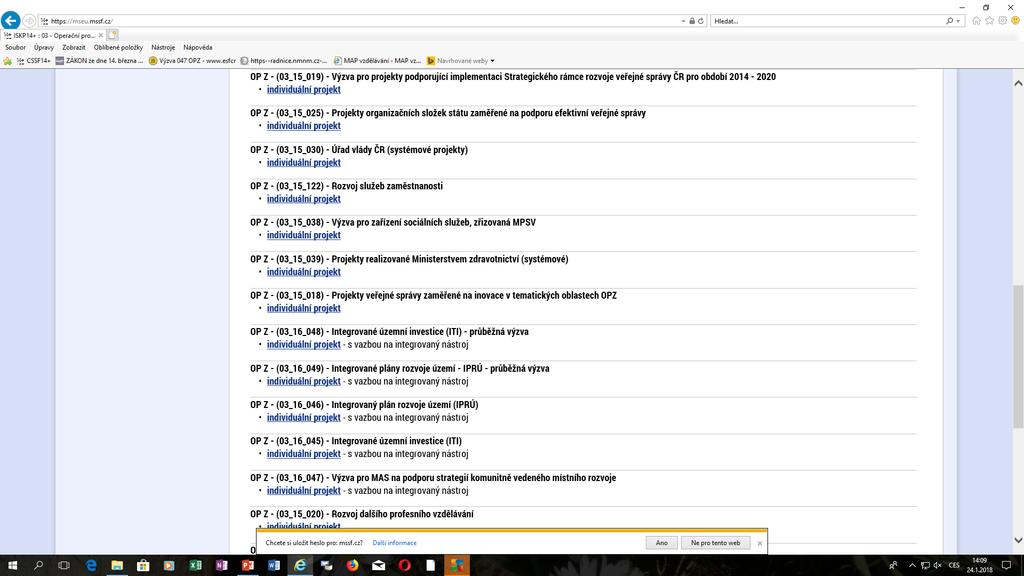The image size is (1024, 576).
Task: Open Task View on the taskbar
Action: 64,566
